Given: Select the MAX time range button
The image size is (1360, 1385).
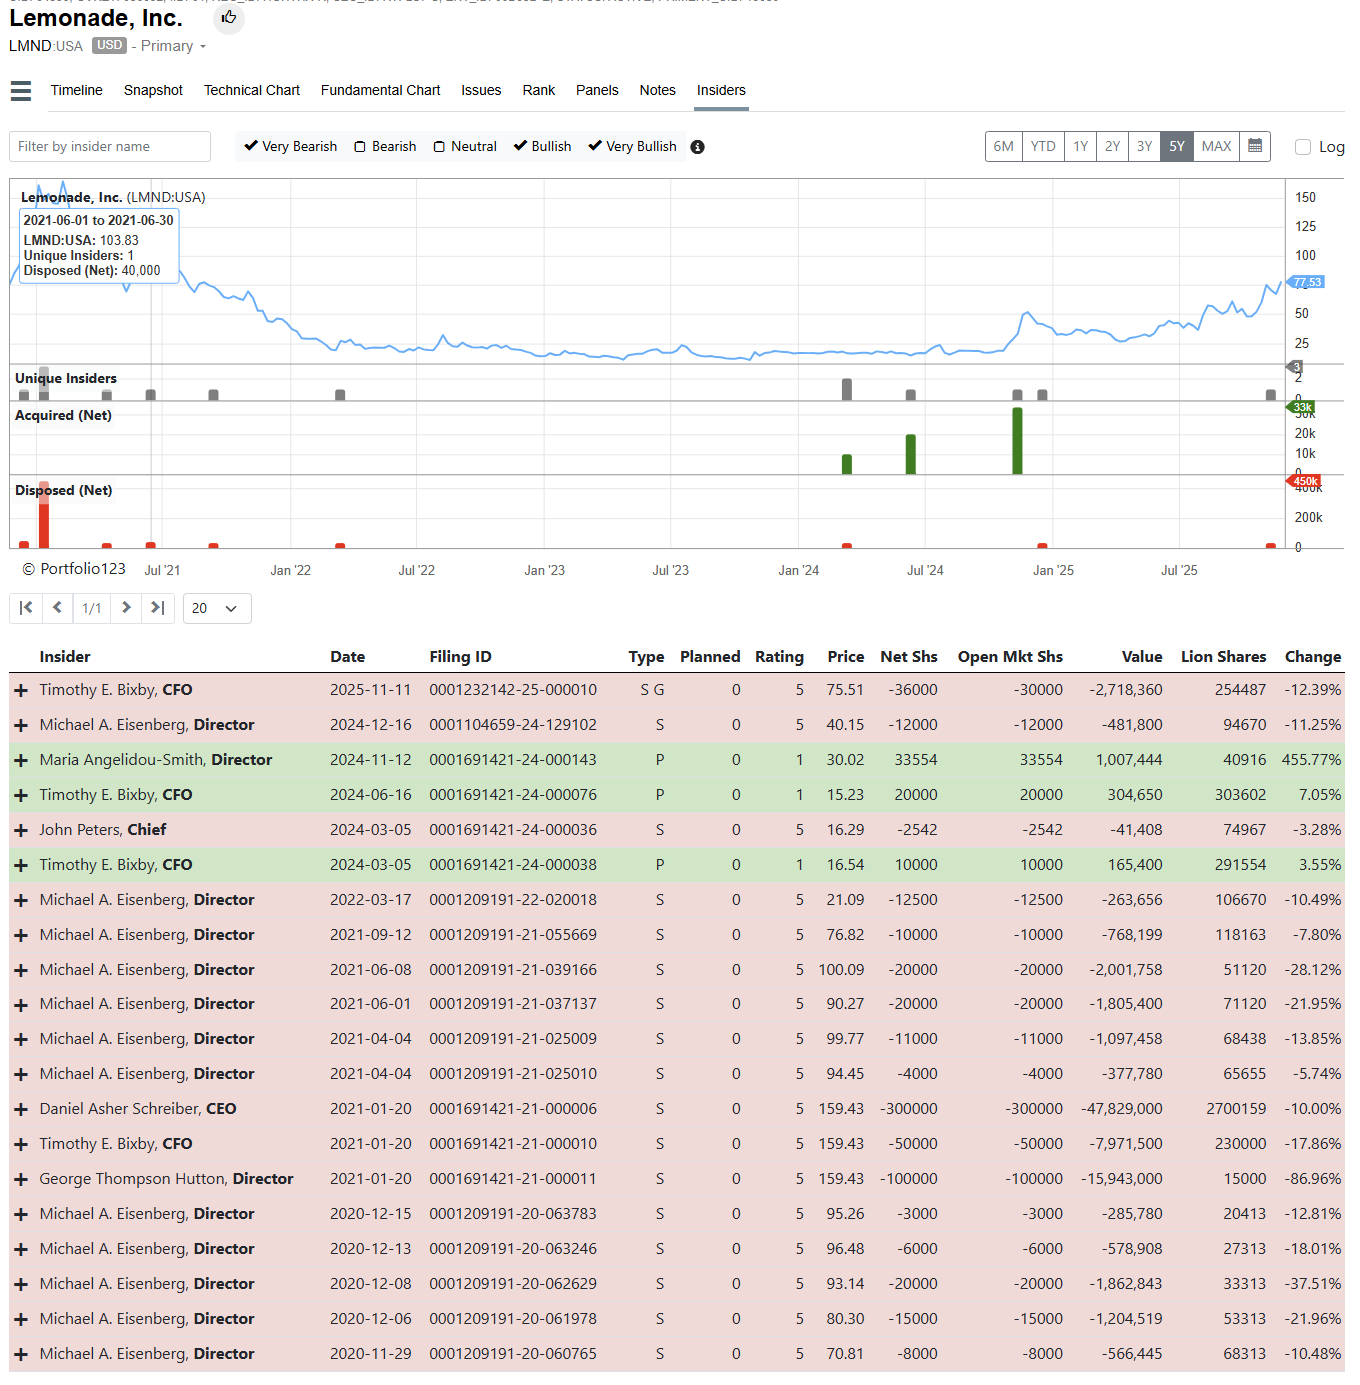Looking at the screenshot, I should point(1216,146).
